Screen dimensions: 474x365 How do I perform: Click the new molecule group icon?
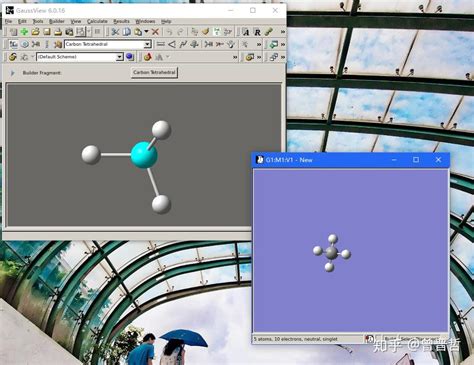[13, 32]
